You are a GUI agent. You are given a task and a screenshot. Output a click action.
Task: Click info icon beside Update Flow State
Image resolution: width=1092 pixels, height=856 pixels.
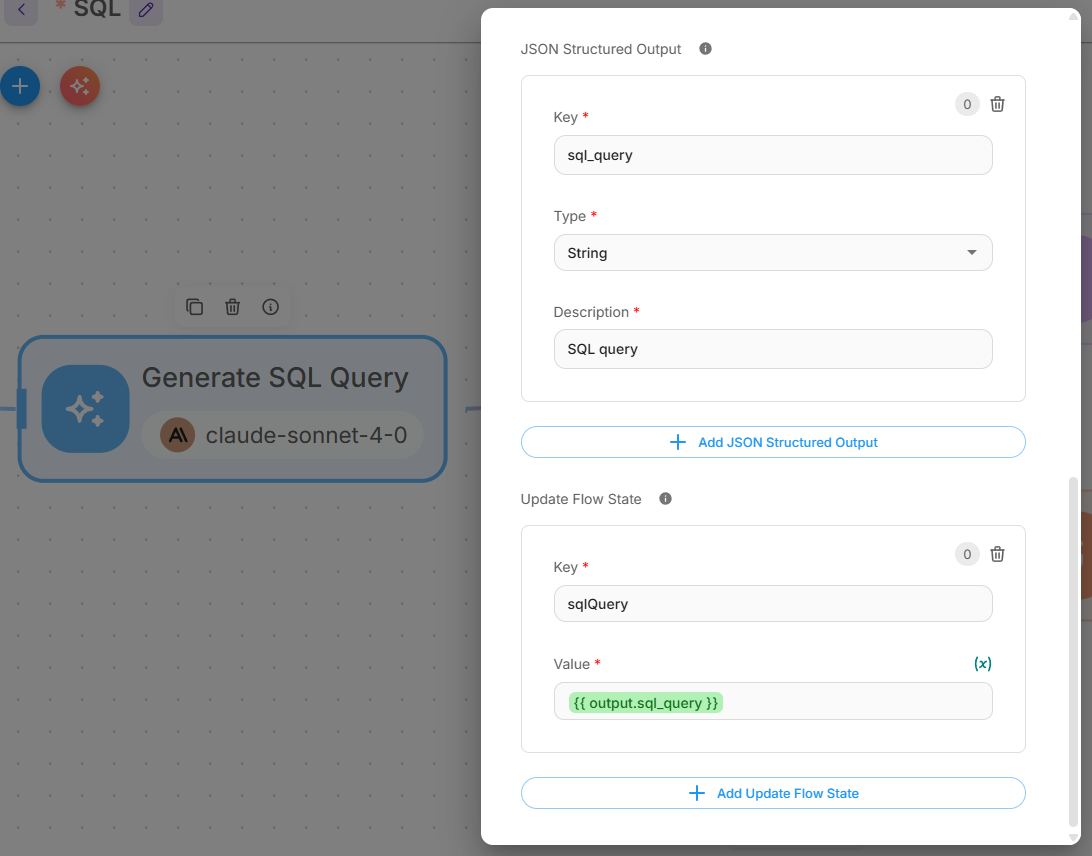[x=665, y=499]
